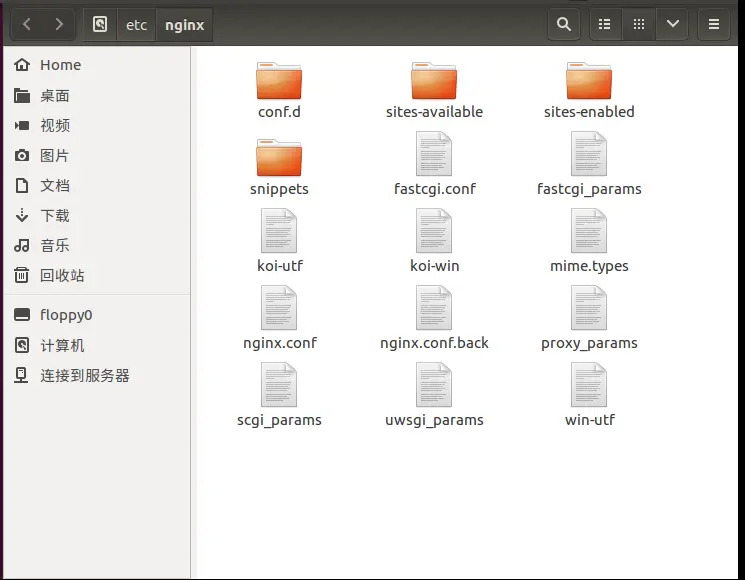Go forward with the right arrow button

59,24
